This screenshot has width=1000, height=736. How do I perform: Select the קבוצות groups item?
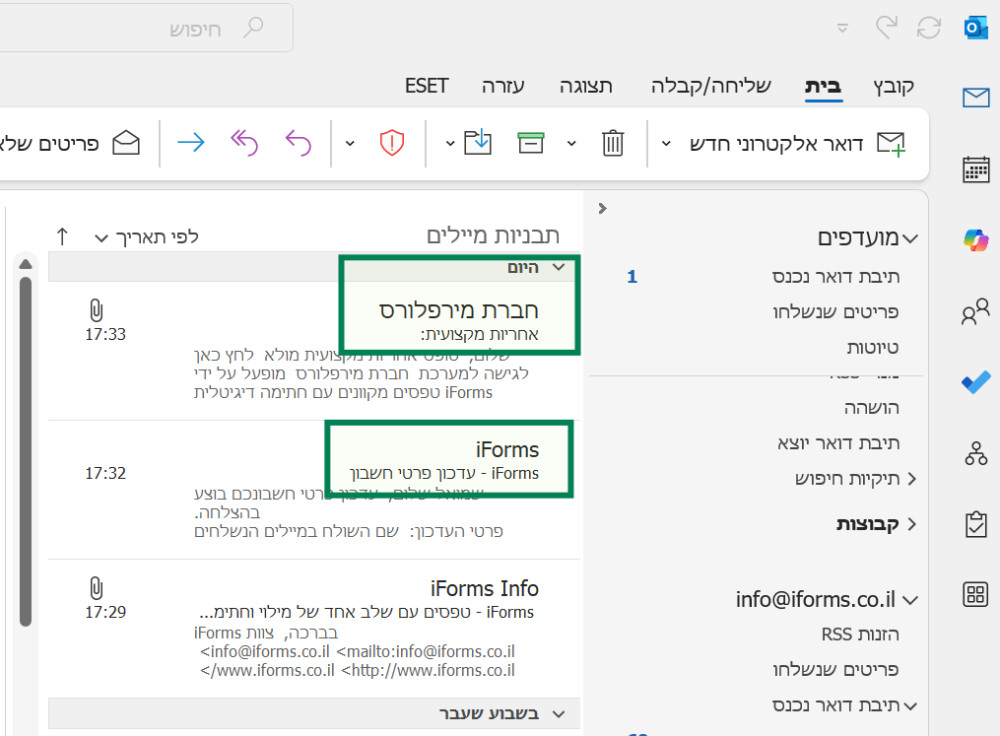[x=867, y=524]
